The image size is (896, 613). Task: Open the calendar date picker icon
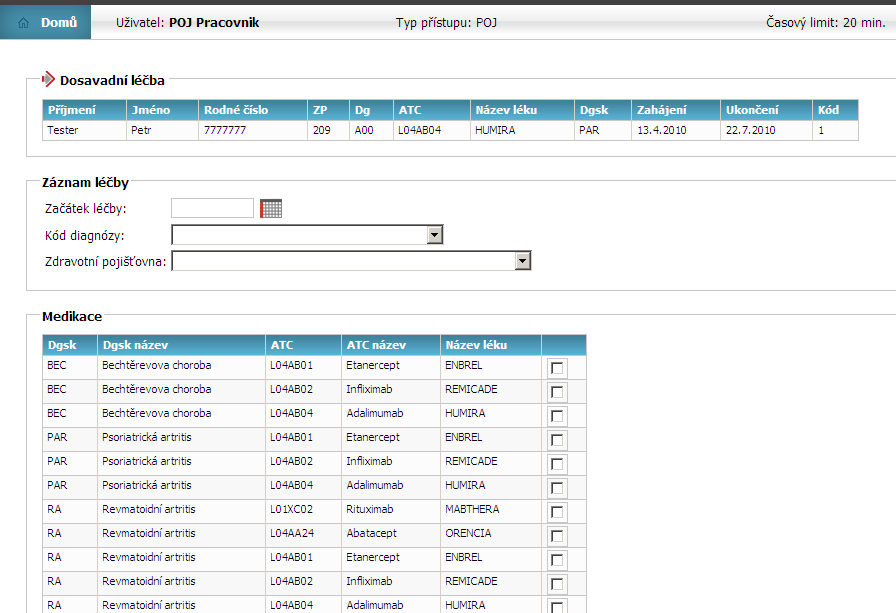[x=271, y=209]
